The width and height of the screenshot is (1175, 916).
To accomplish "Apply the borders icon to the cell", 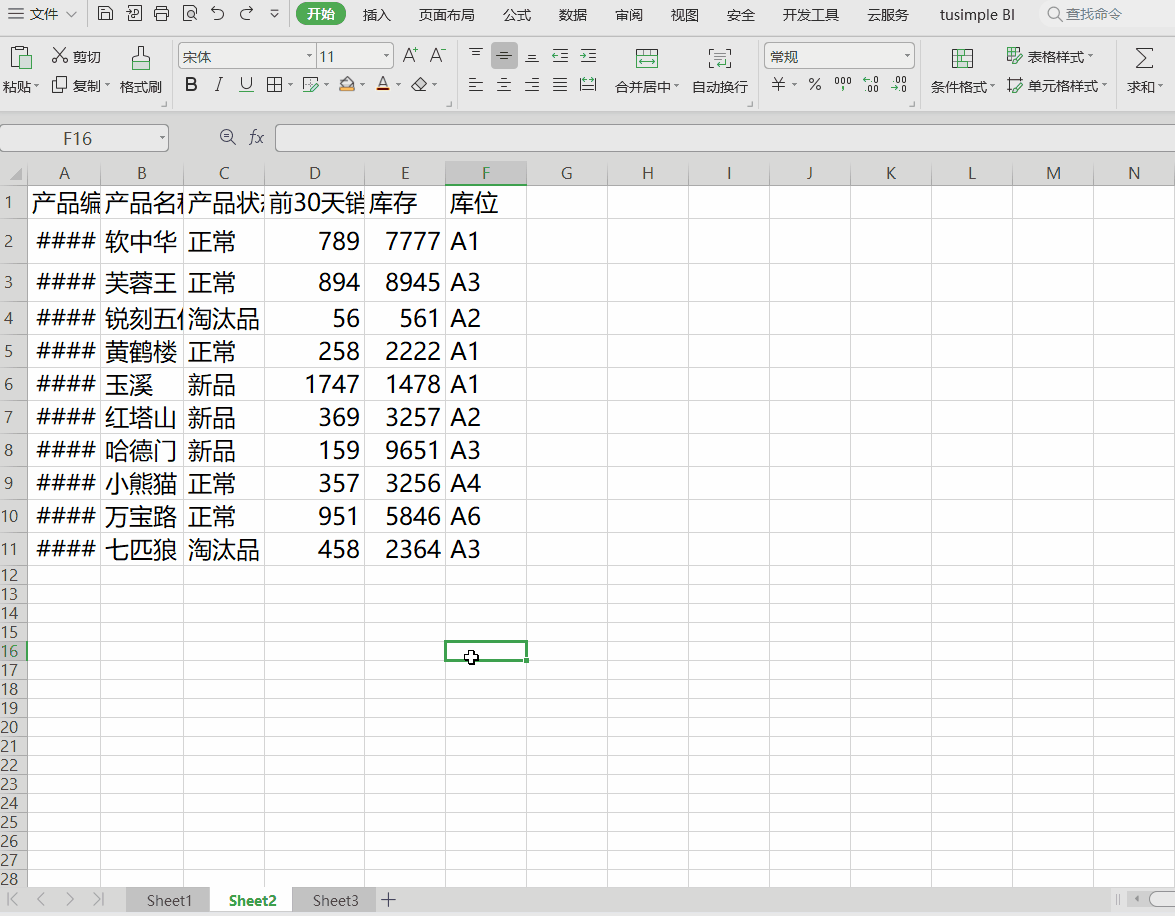I will coord(274,85).
